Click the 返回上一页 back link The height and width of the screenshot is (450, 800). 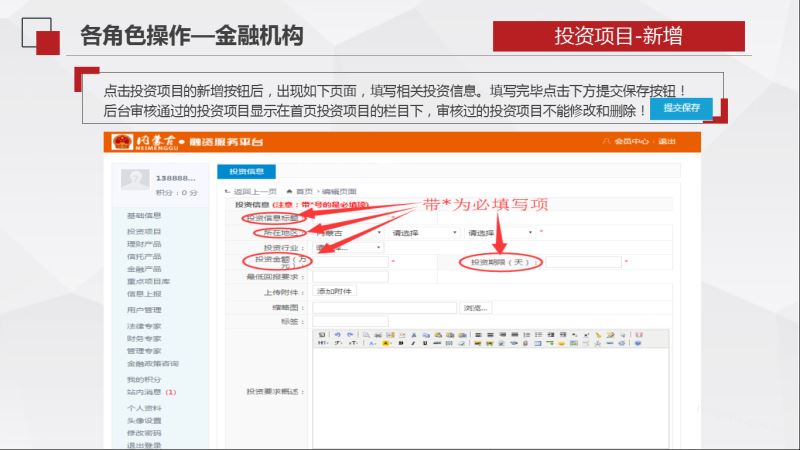[255, 191]
